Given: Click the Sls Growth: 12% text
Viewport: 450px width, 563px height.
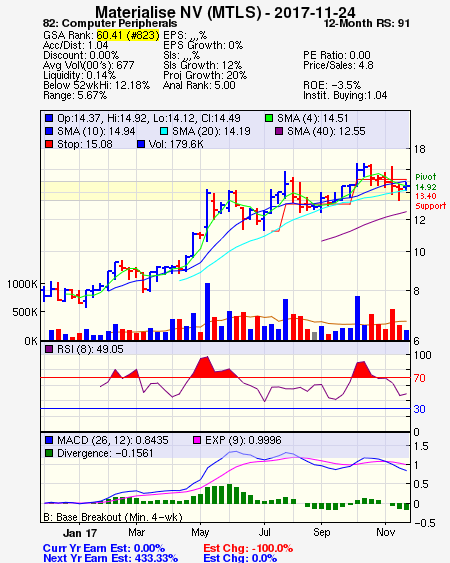Looking at the screenshot, I should pos(203,65).
